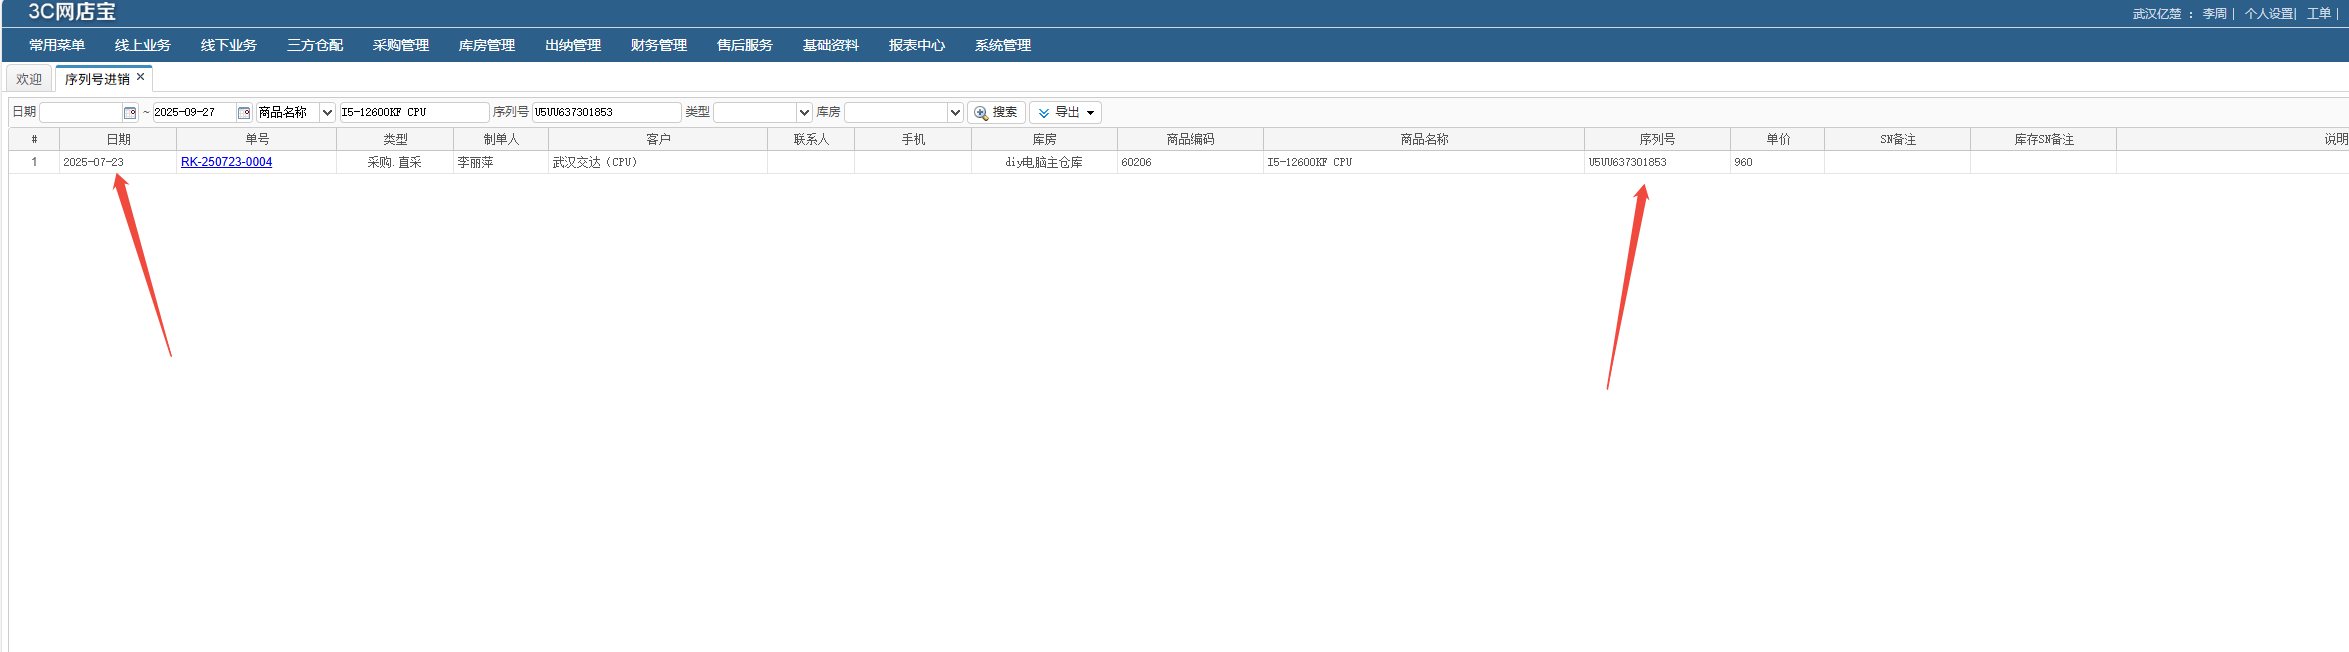Close the 序列号进销 tab
Viewport: 2349px width, 652px height.
pyautogui.click(x=141, y=77)
